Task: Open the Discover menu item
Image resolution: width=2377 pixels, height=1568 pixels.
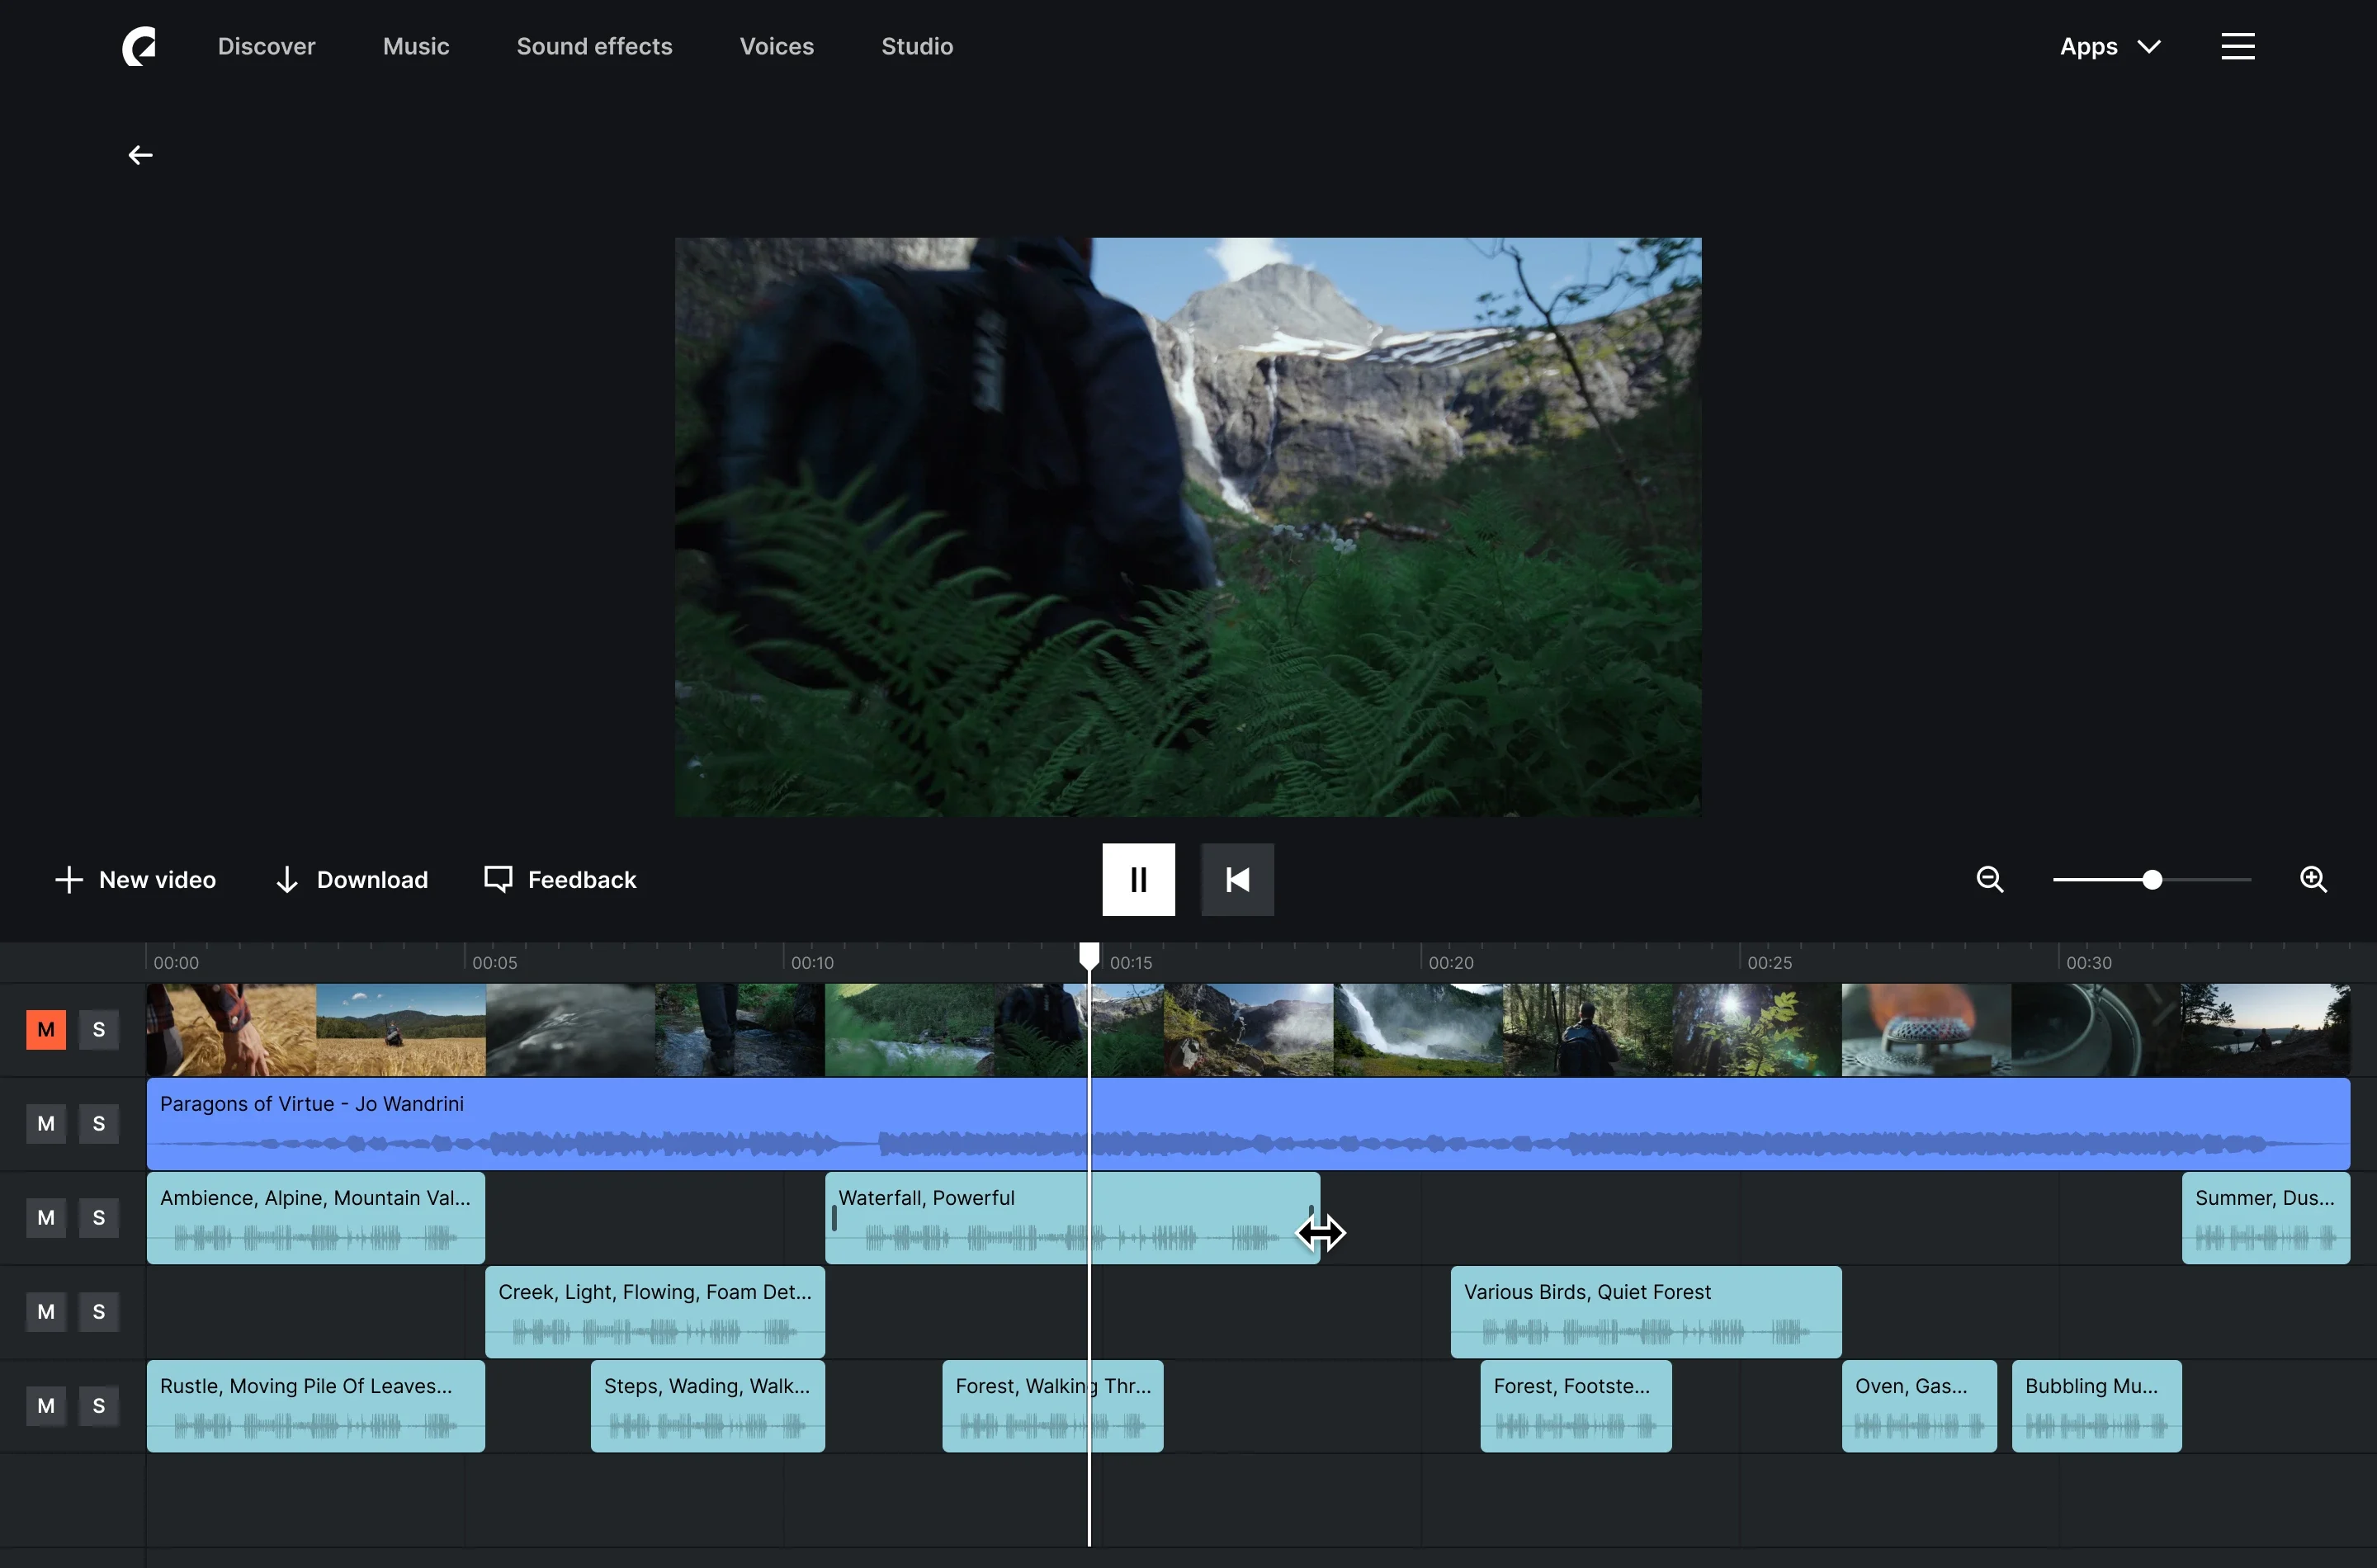Action: click(266, 46)
